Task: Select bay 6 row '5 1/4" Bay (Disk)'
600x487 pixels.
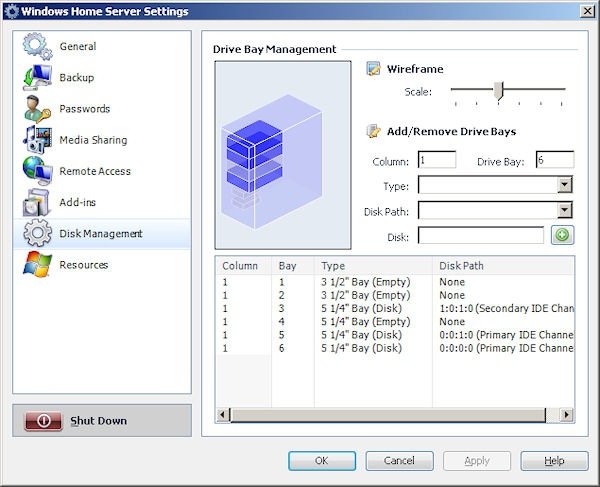Action: click(395, 348)
